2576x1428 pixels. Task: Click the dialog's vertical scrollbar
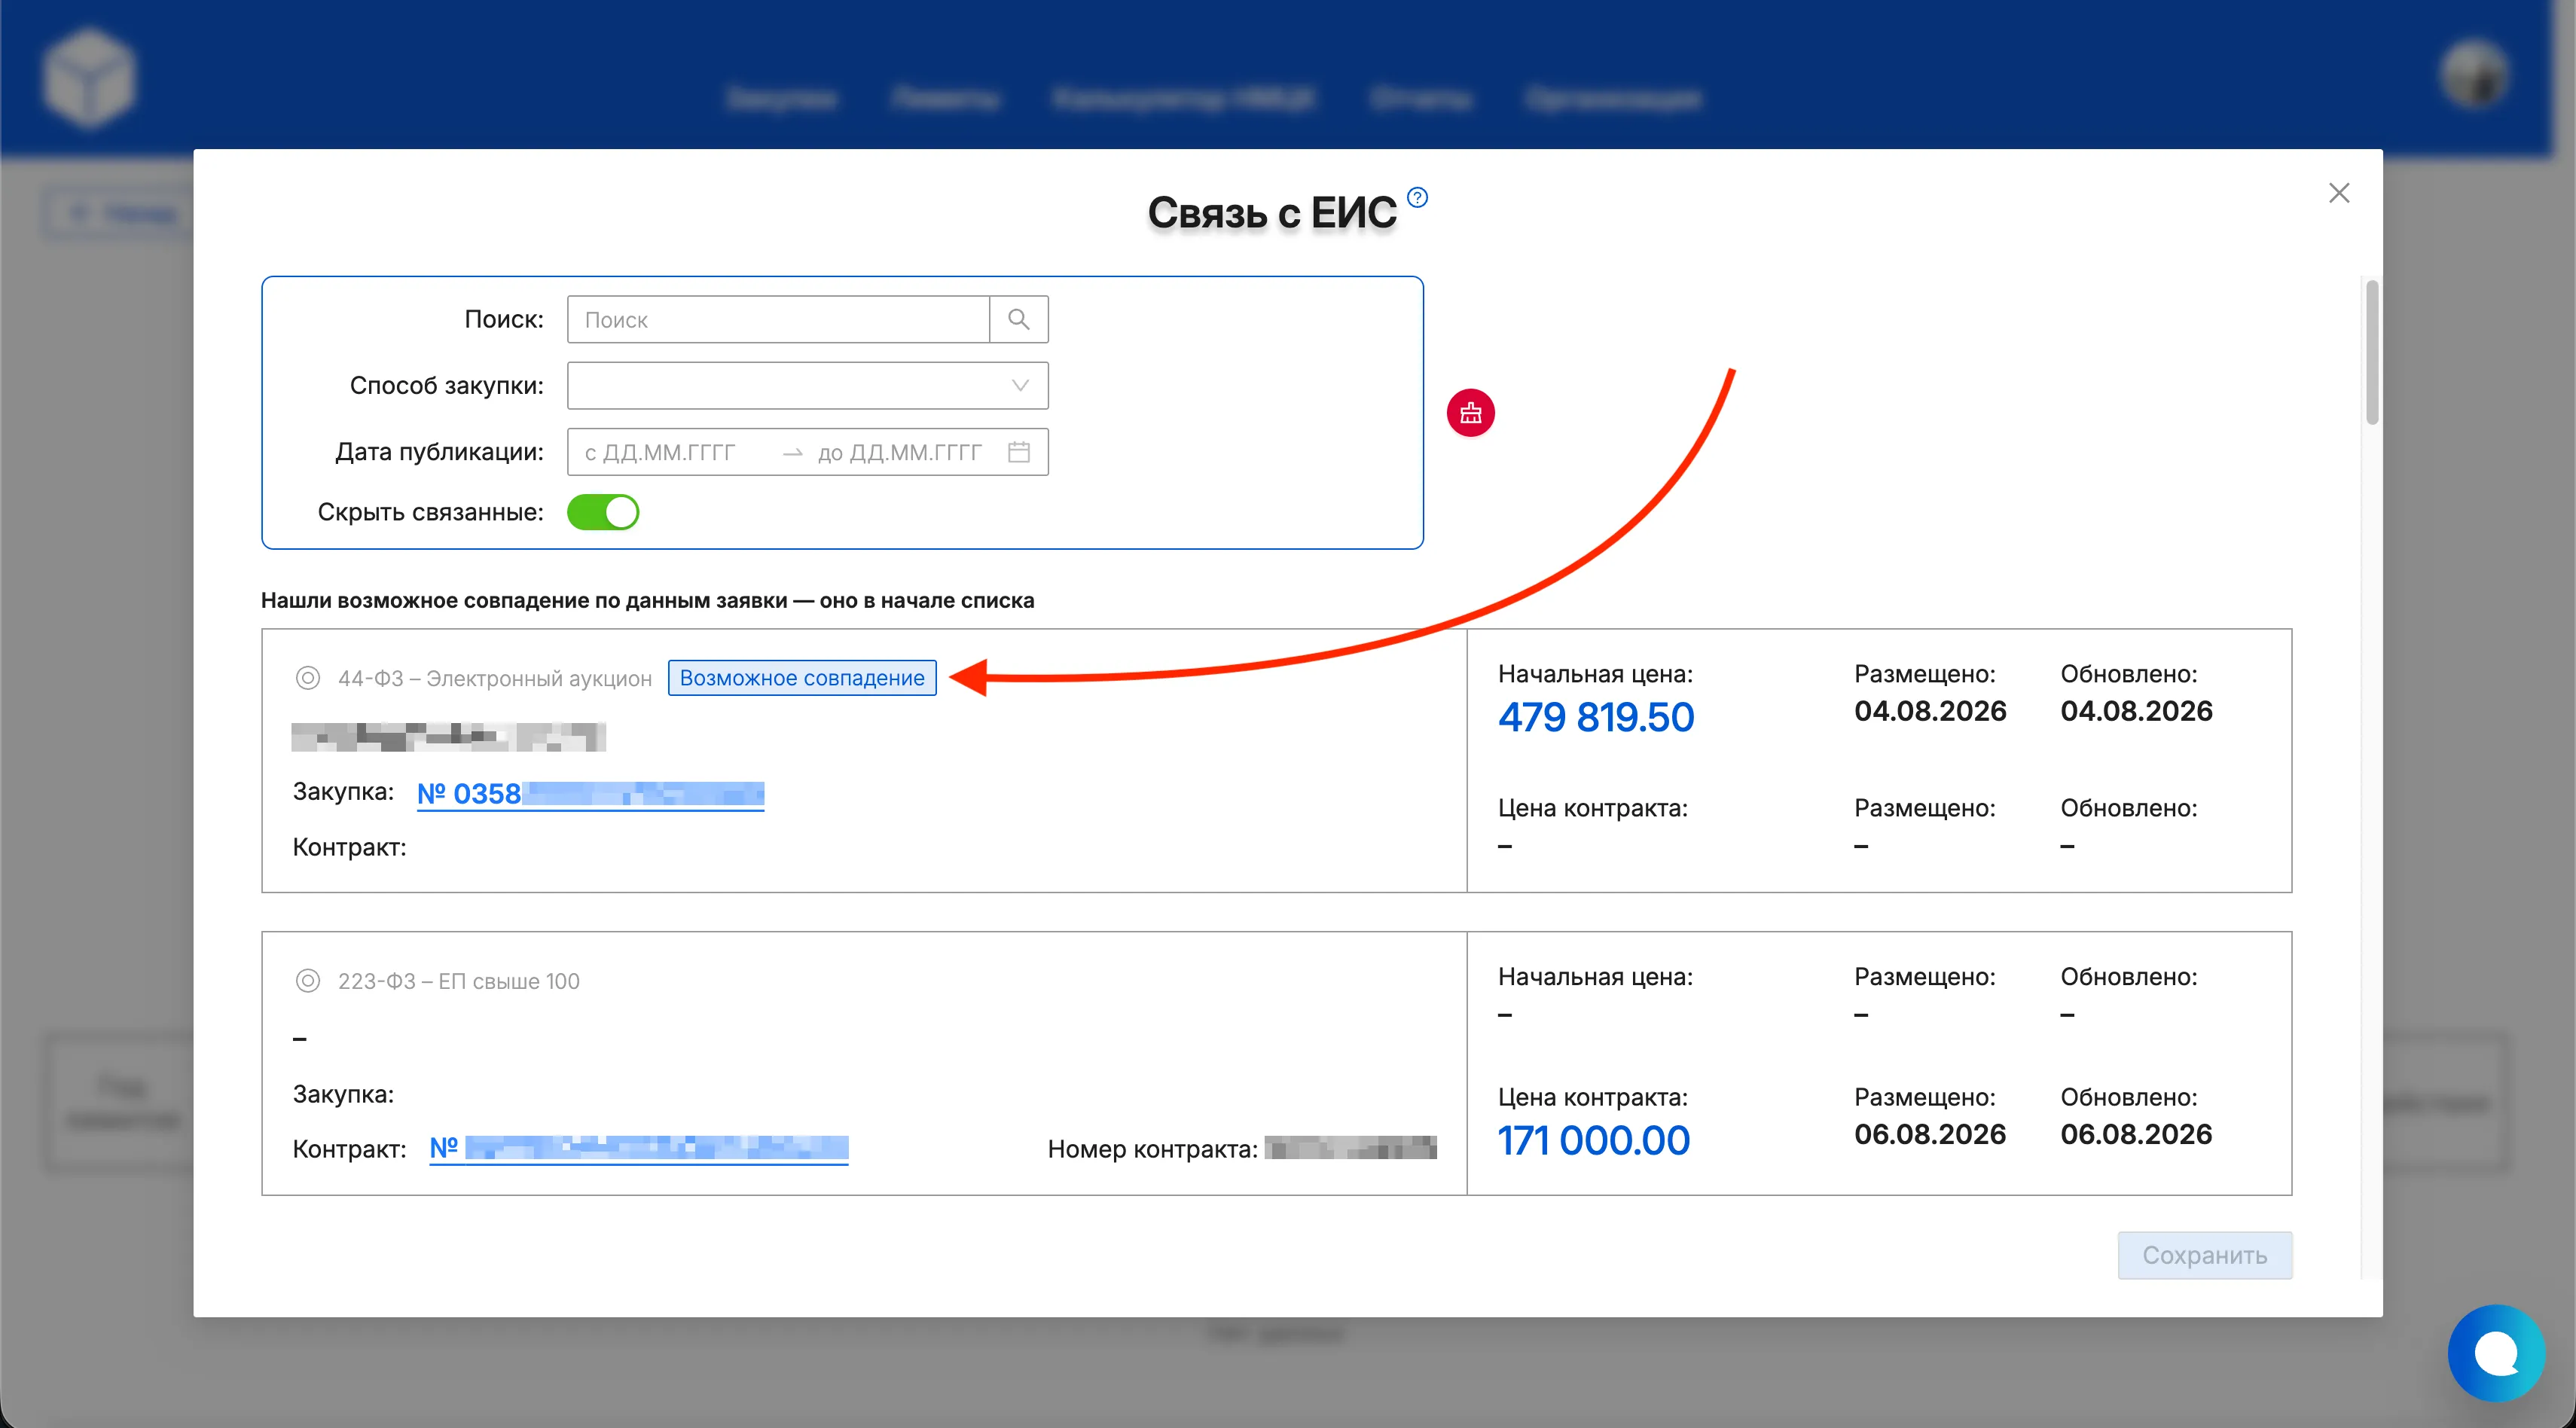tap(2371, 352)
